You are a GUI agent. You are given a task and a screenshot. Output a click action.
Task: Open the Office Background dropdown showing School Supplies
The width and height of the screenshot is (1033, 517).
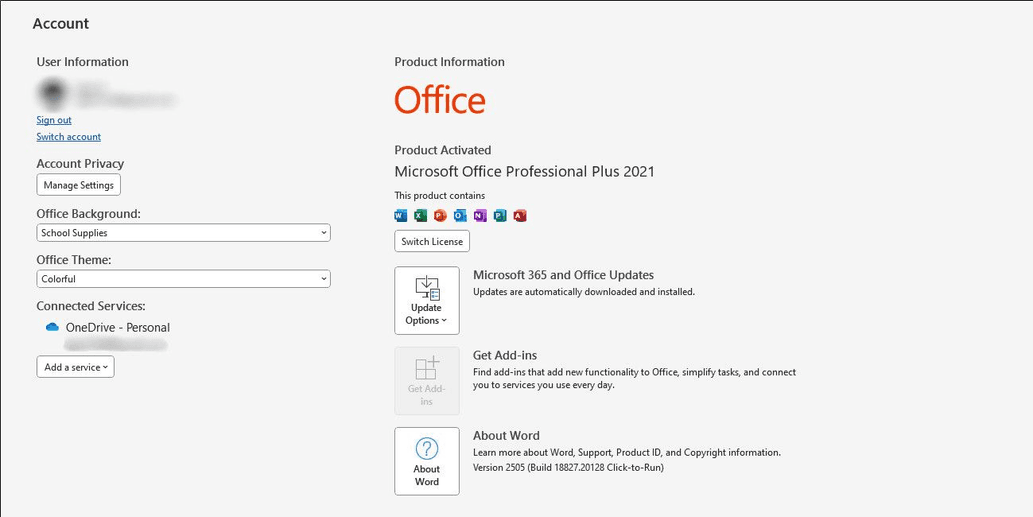(183, 232)
